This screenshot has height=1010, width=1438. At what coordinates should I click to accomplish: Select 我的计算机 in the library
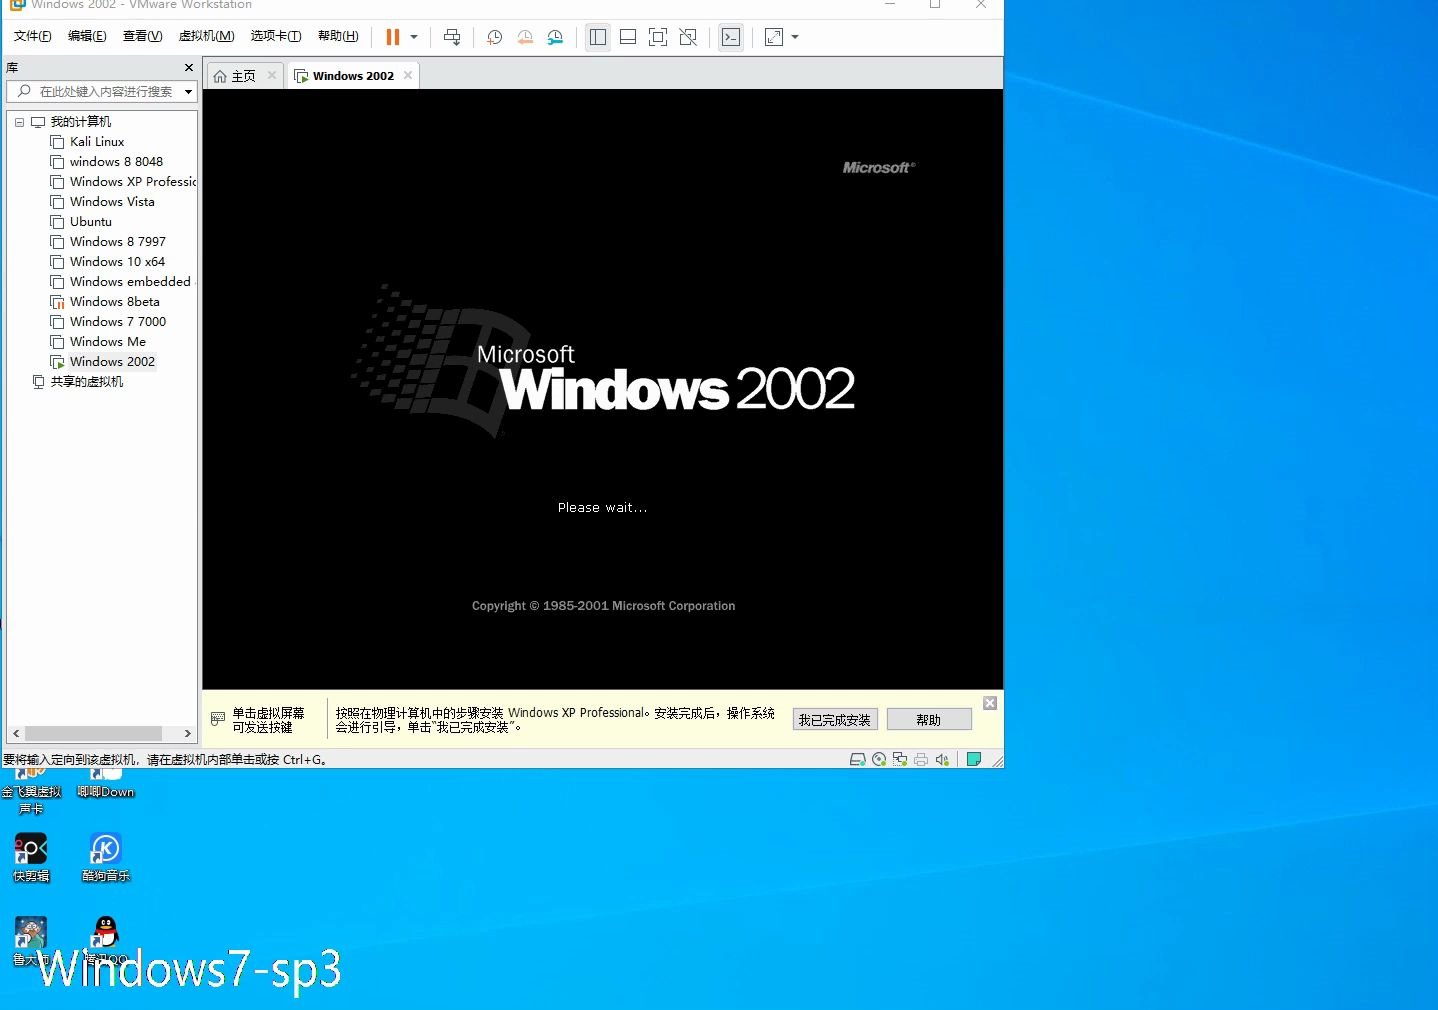click(x=81, y=122)
